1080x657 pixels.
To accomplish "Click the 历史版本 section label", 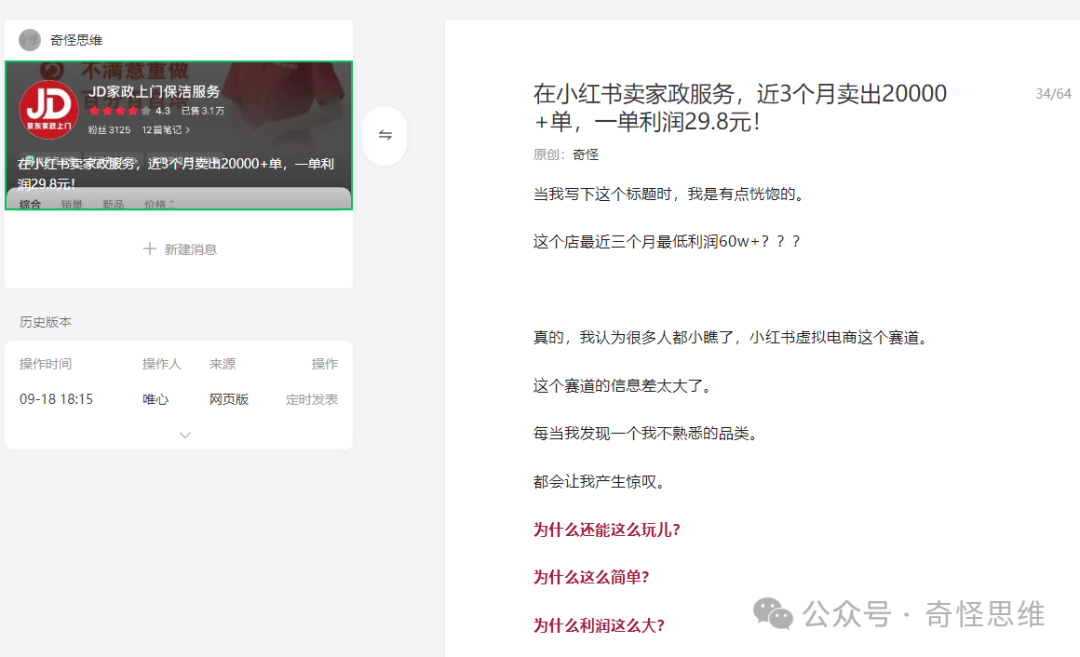I will click(45, 322).
